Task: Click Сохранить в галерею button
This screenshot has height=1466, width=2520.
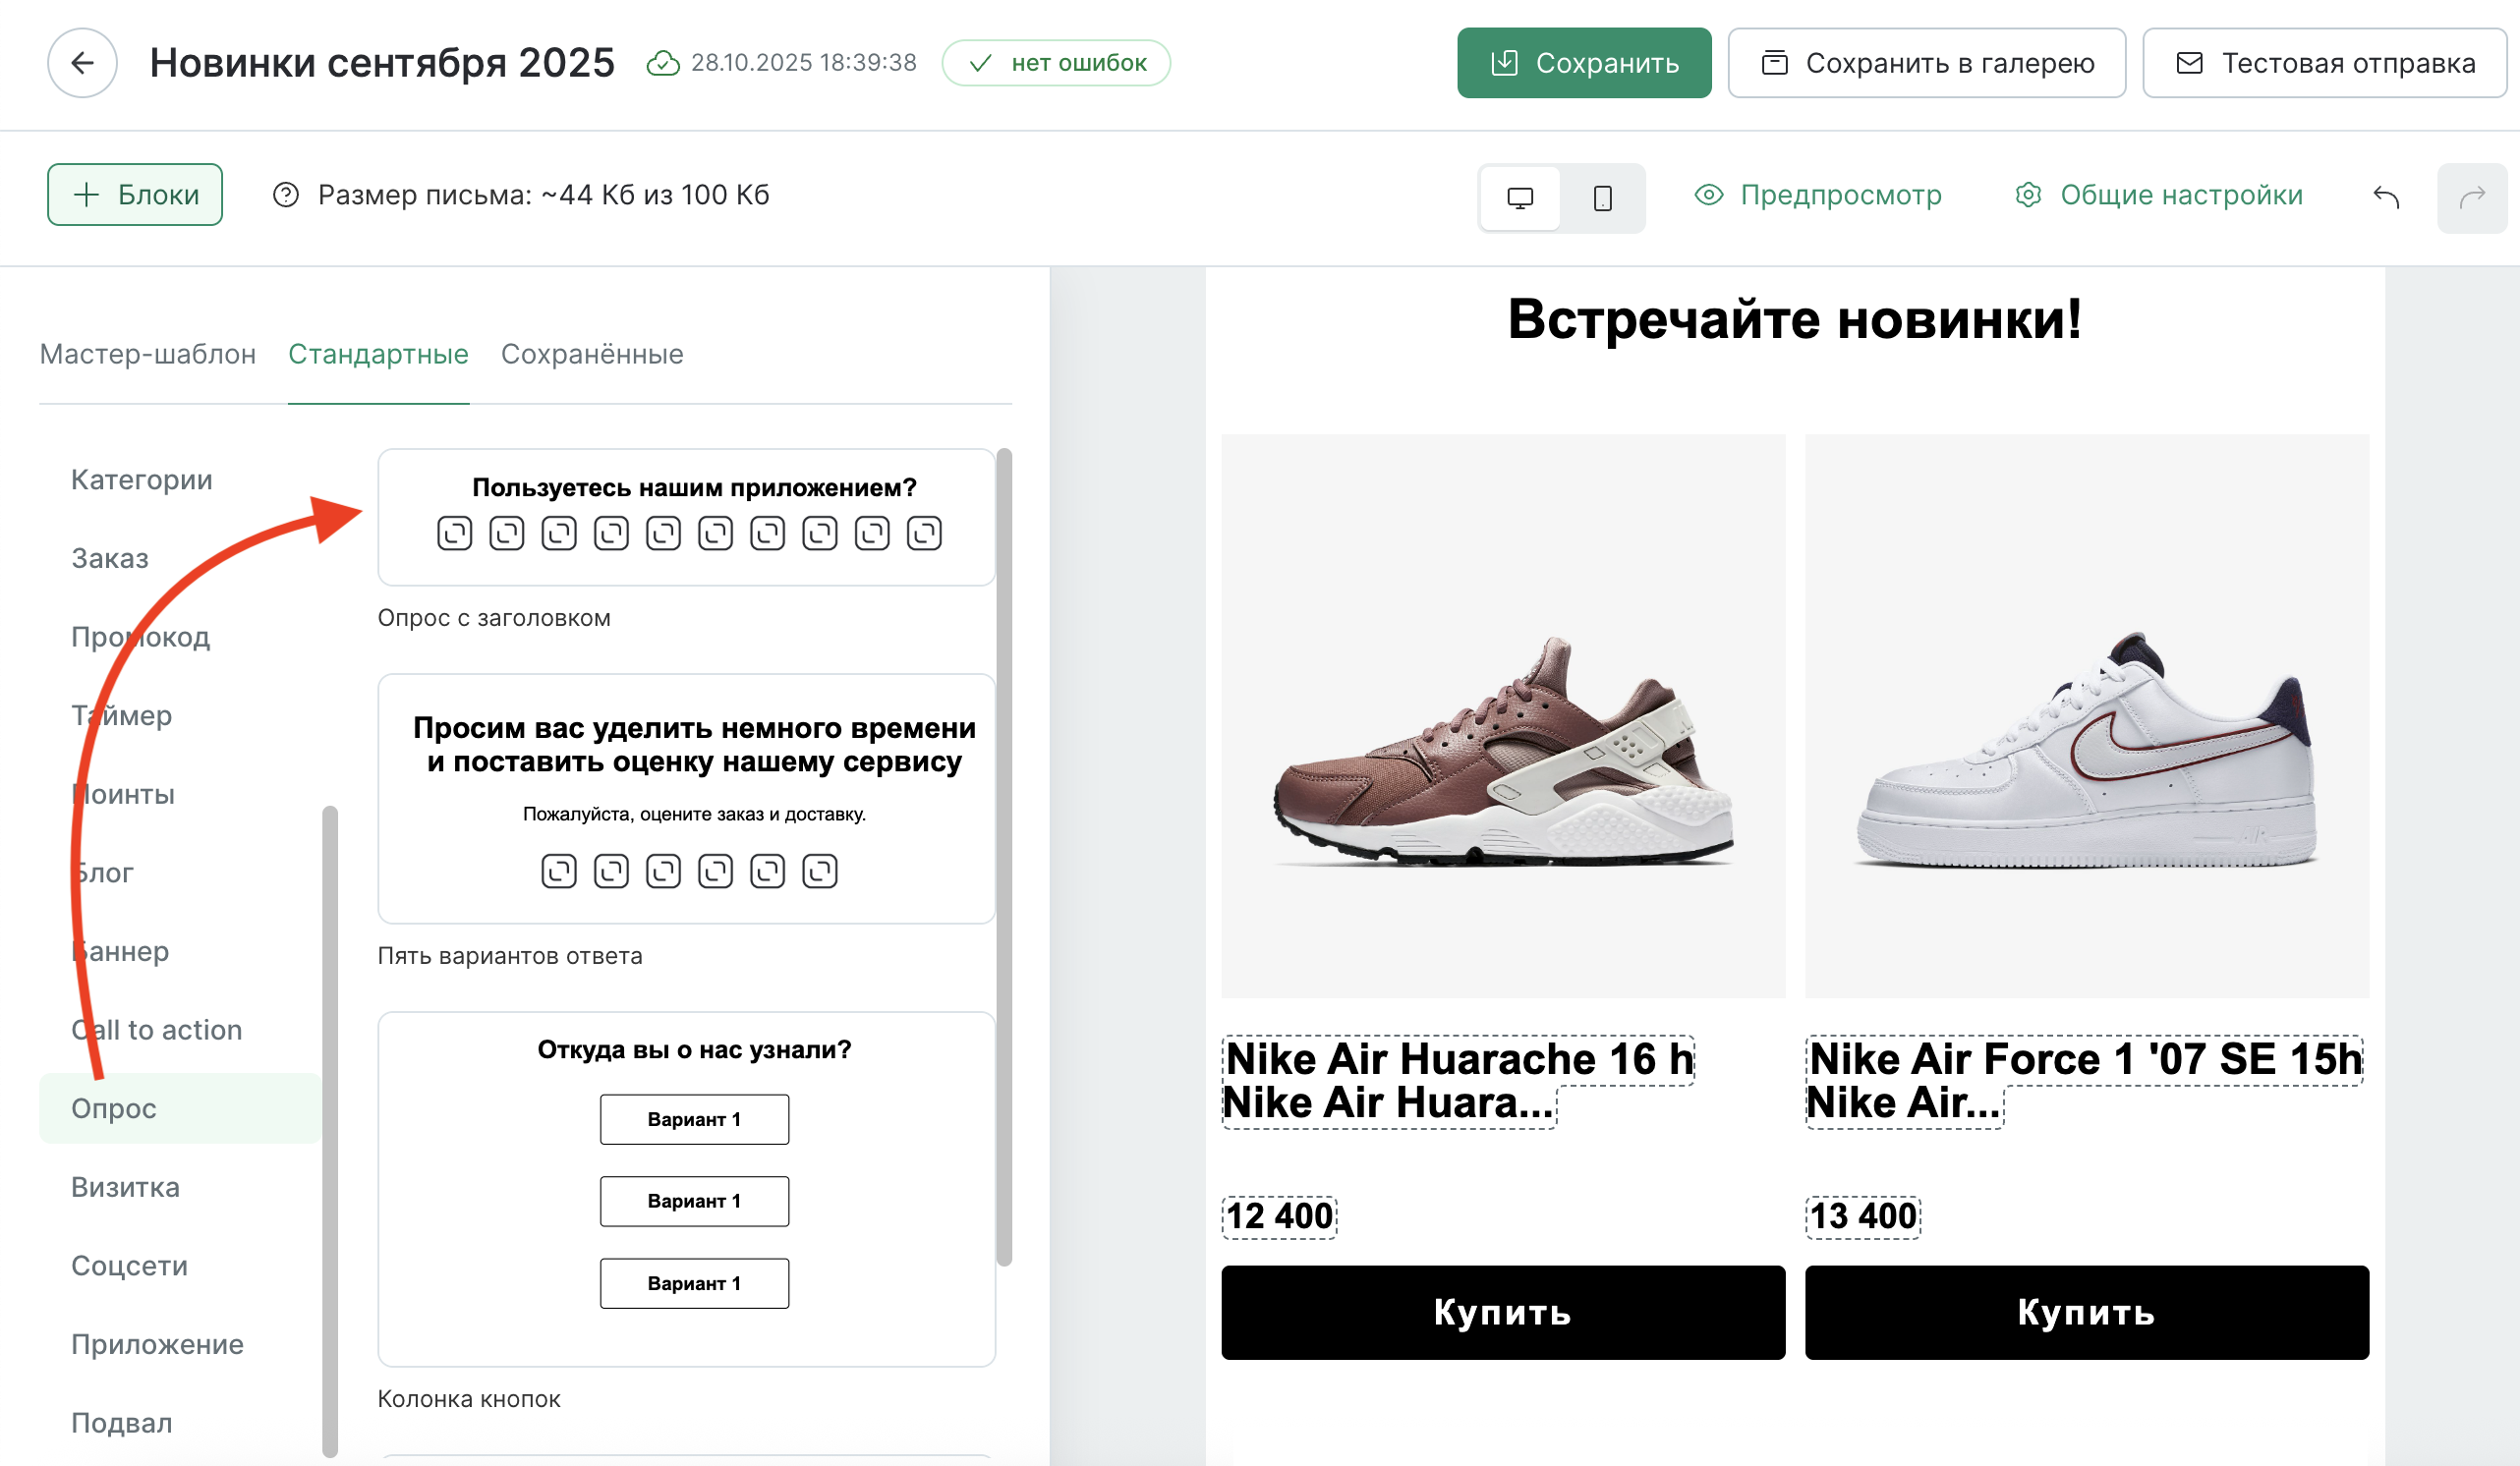Action: pyautogui.click(x=1926, y=63)
